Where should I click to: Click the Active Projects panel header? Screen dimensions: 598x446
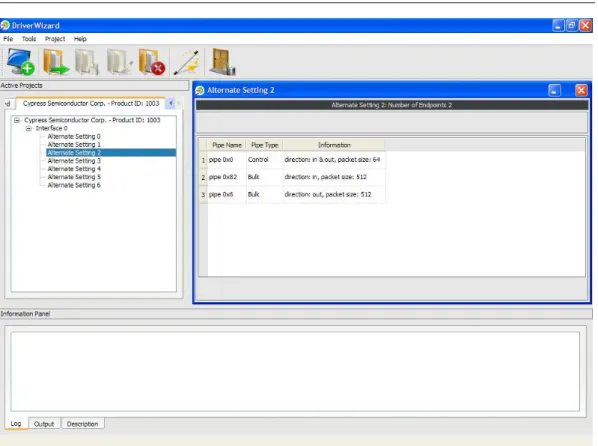click(94, 85)
